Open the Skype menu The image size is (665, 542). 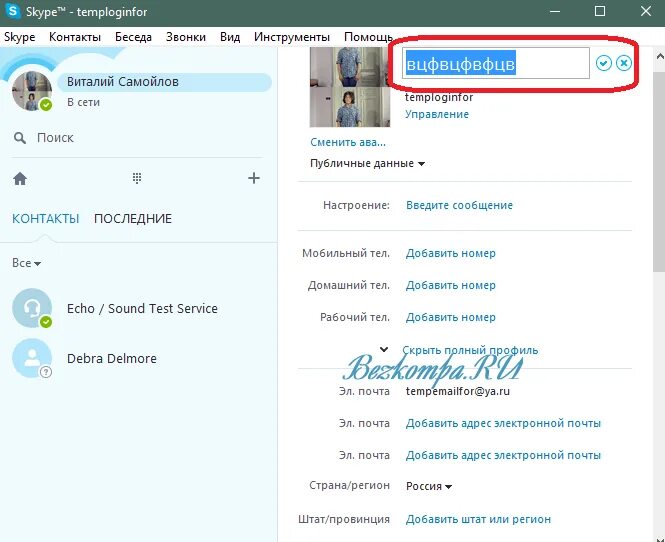(x=20, y=37)
